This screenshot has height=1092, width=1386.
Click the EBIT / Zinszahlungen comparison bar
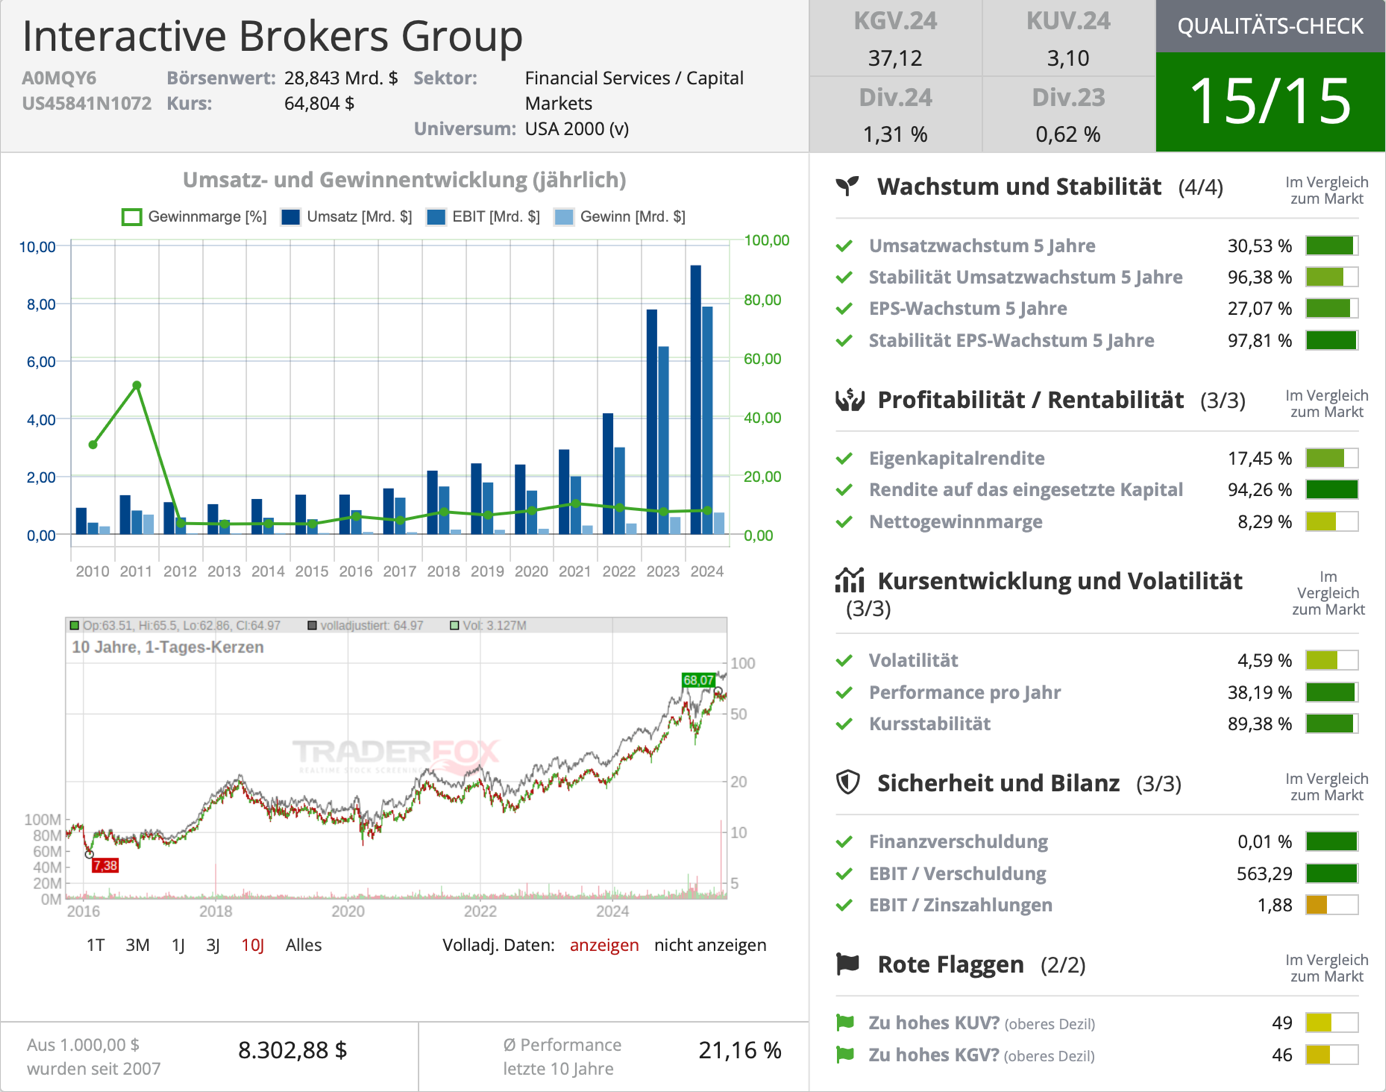pos(1331,905)
